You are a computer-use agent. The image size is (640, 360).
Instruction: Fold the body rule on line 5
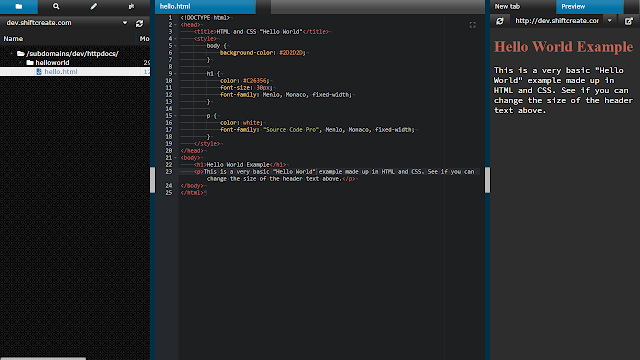click(x=176, y=46)
